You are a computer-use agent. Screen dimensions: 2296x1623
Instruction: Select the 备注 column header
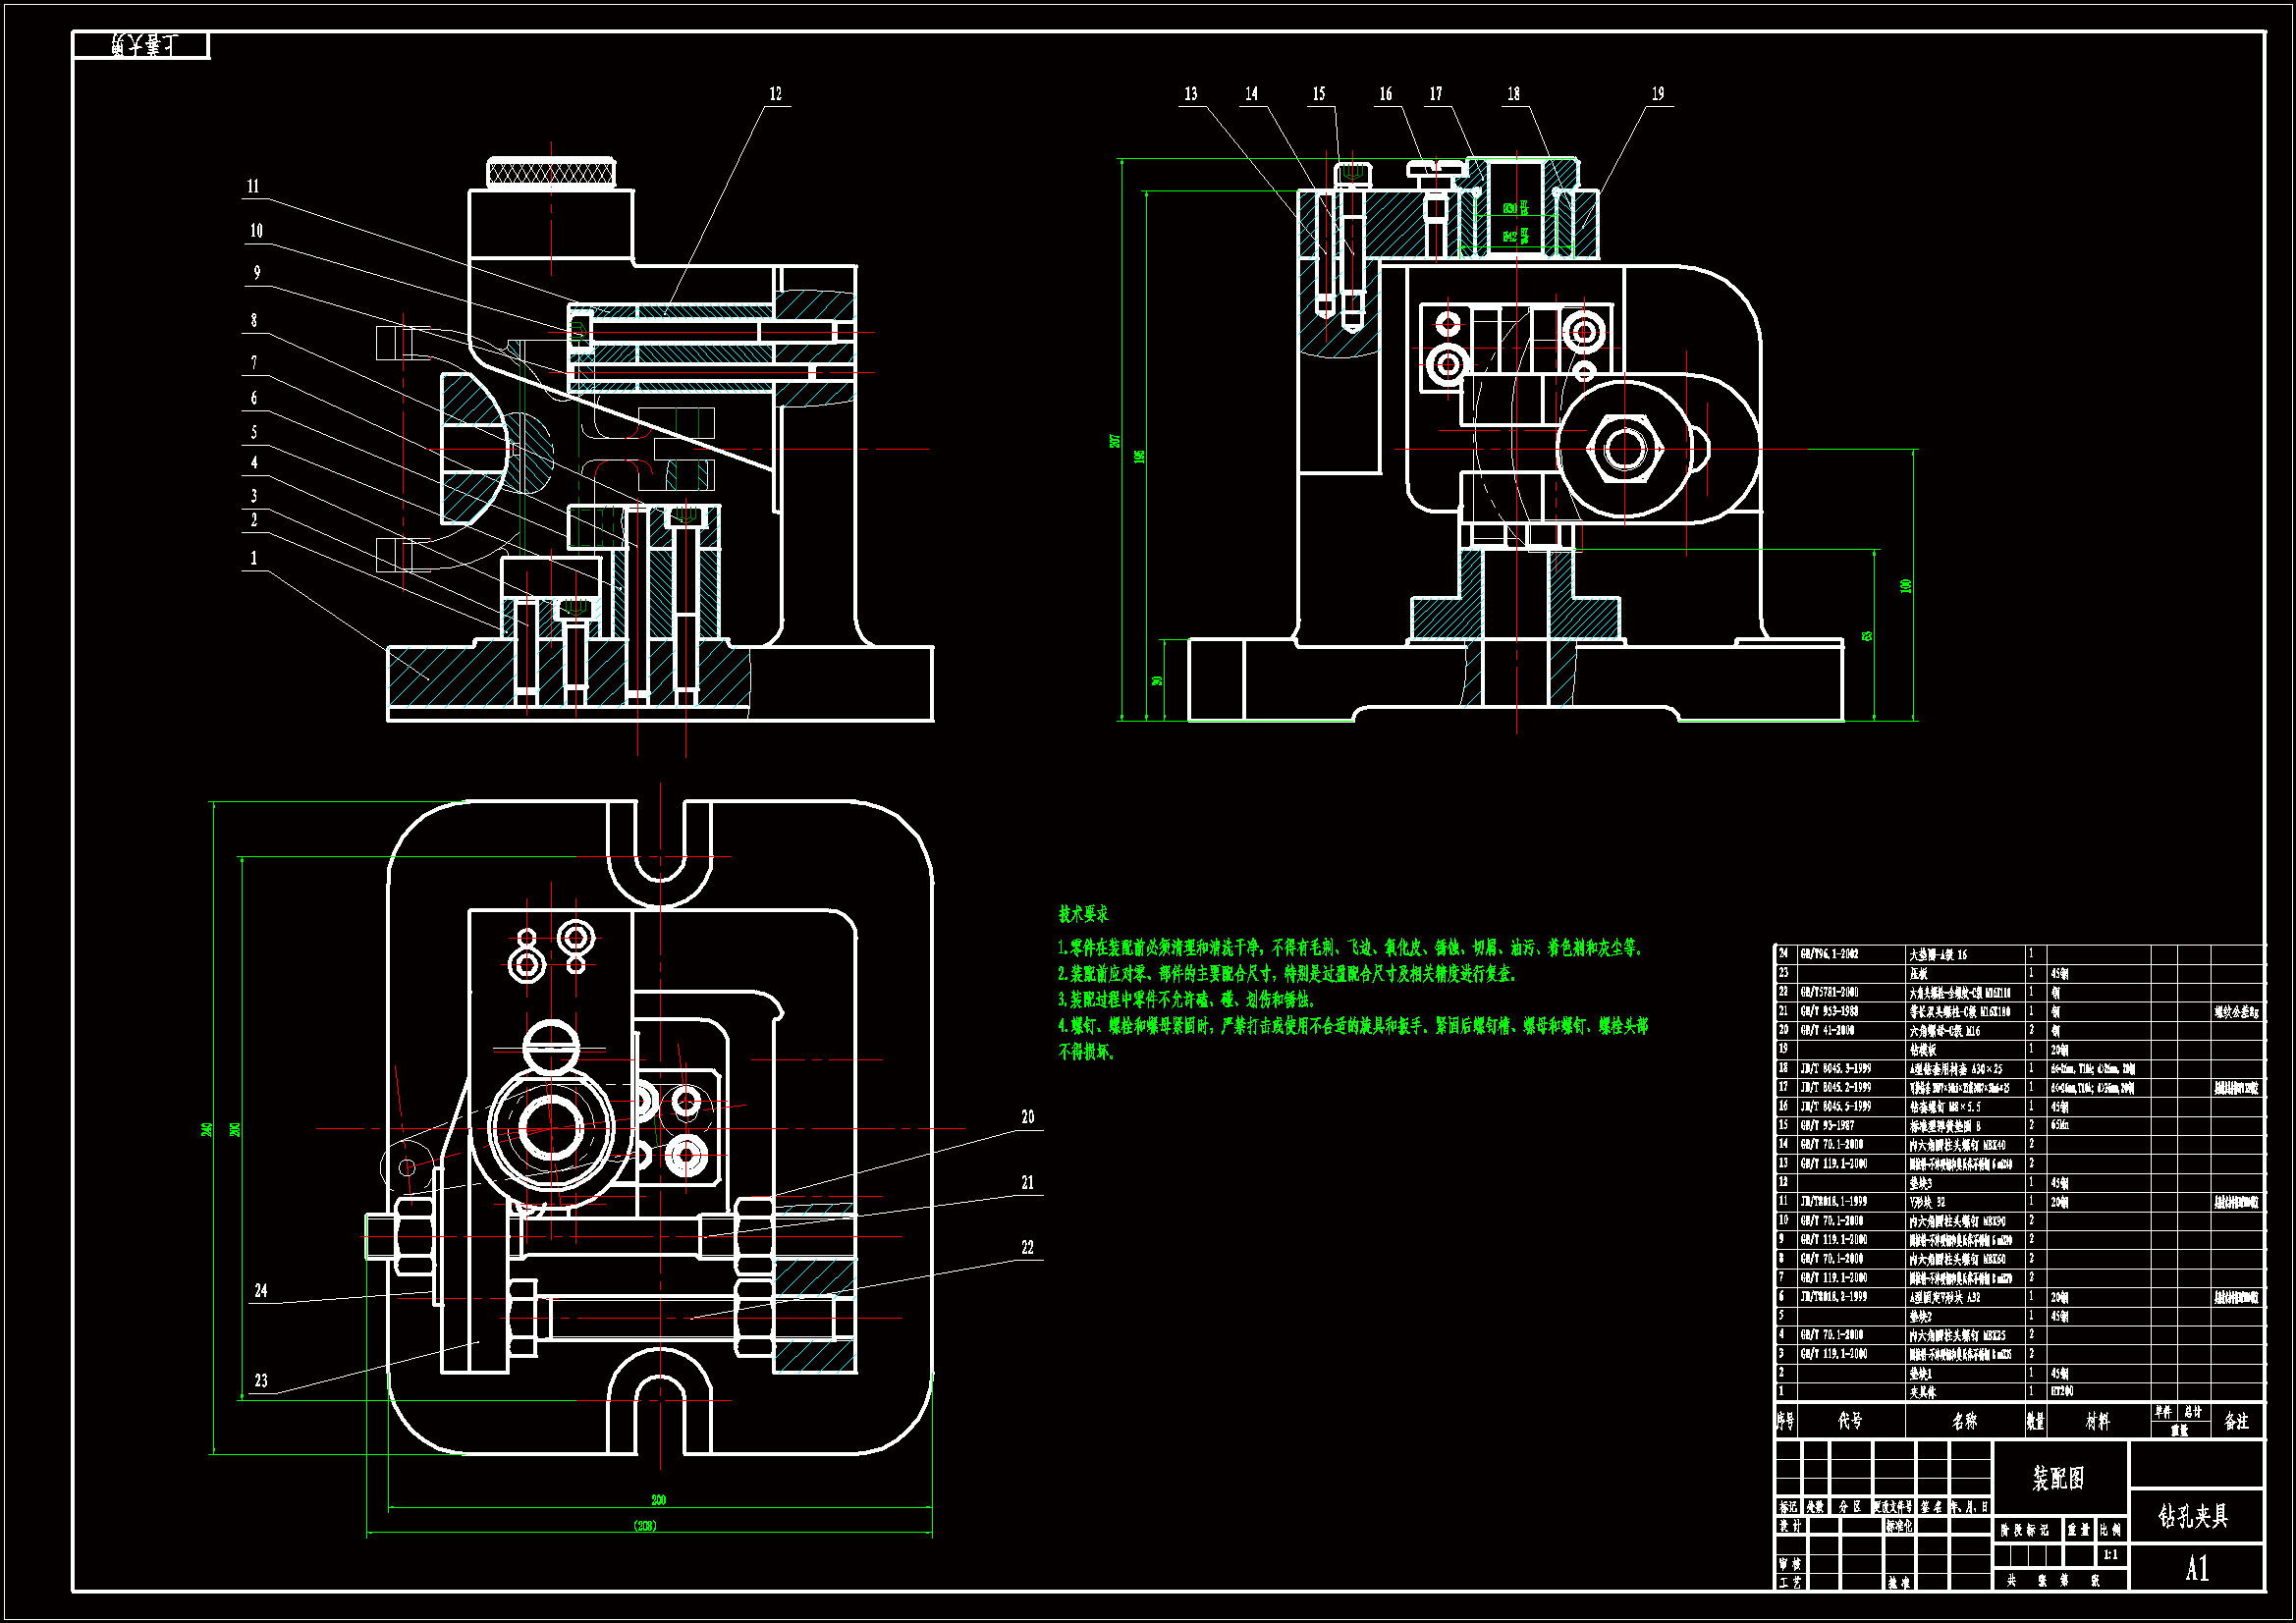coord(2236,1421)
